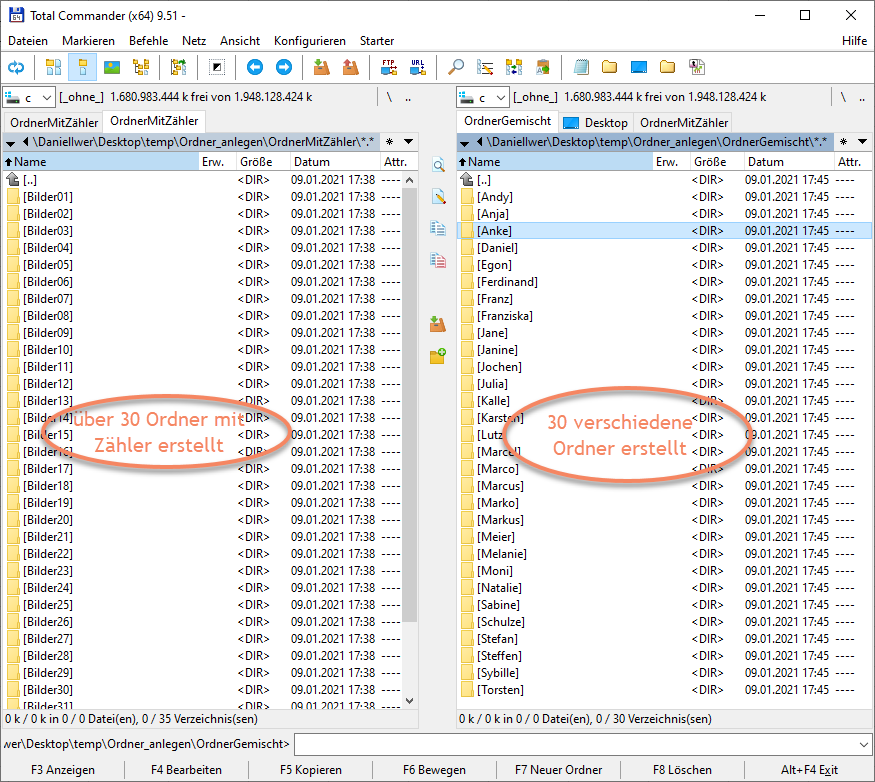Open the multi-rename tool icon
The height and width of the screenshot is (782, 875).
(x=485, y=68)
